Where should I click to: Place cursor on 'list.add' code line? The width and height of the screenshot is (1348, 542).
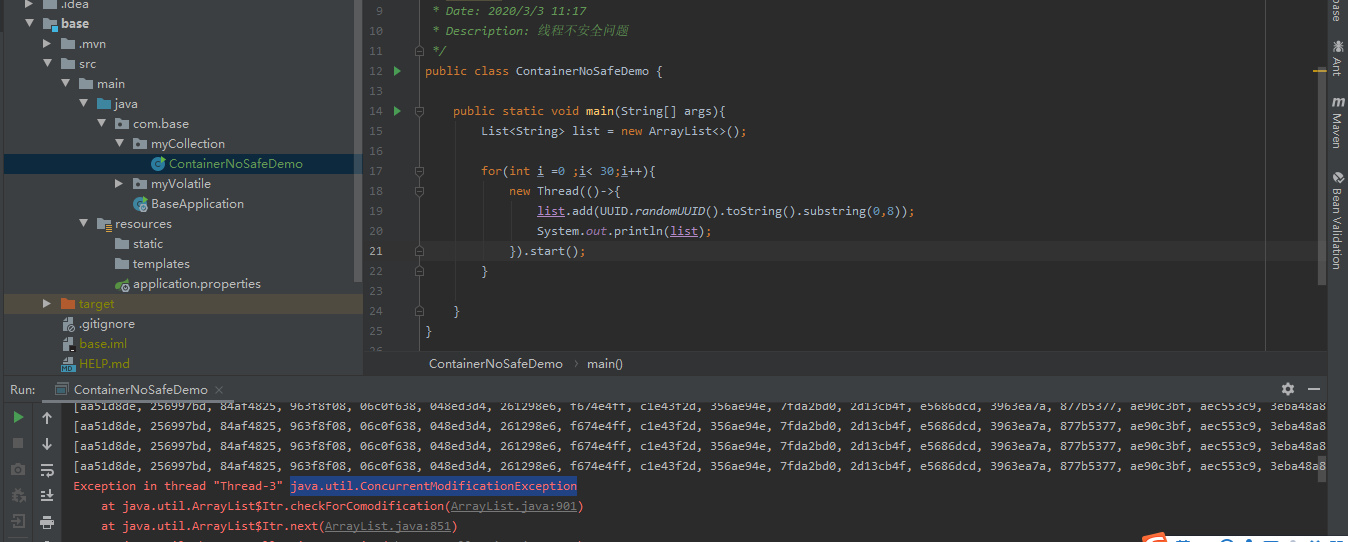pos(726,211)
